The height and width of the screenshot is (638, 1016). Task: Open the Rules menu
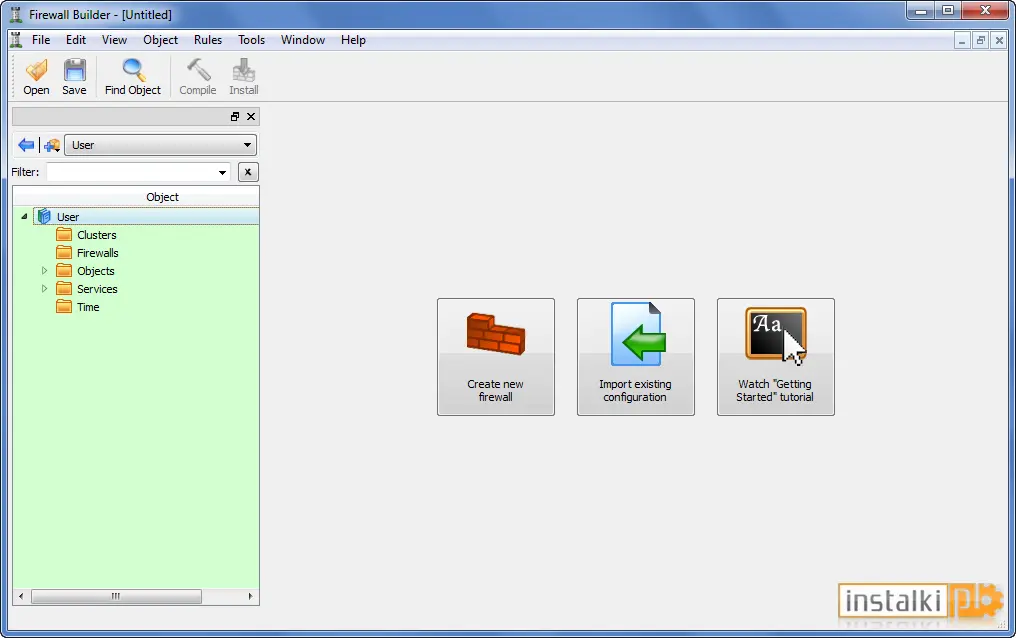point(208,40)
